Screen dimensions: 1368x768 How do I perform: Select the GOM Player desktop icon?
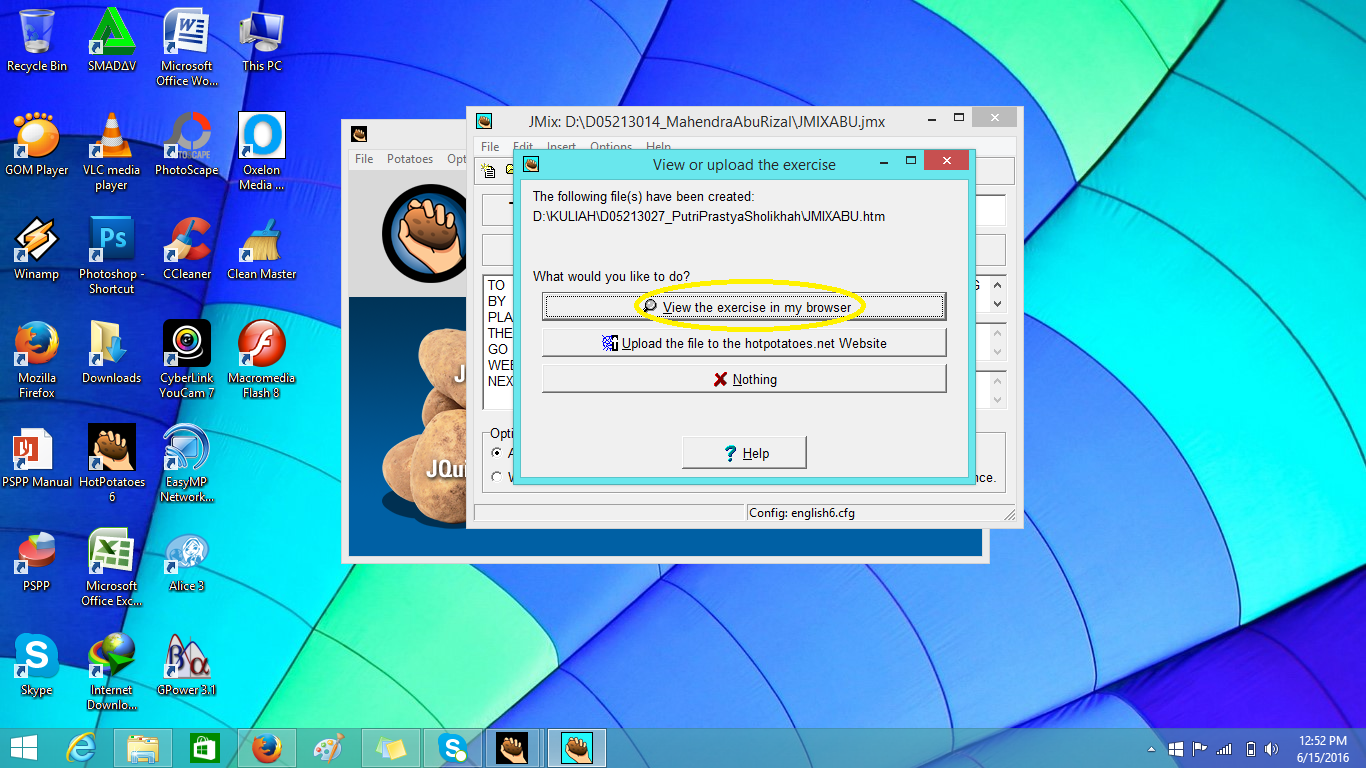point(37,146)
